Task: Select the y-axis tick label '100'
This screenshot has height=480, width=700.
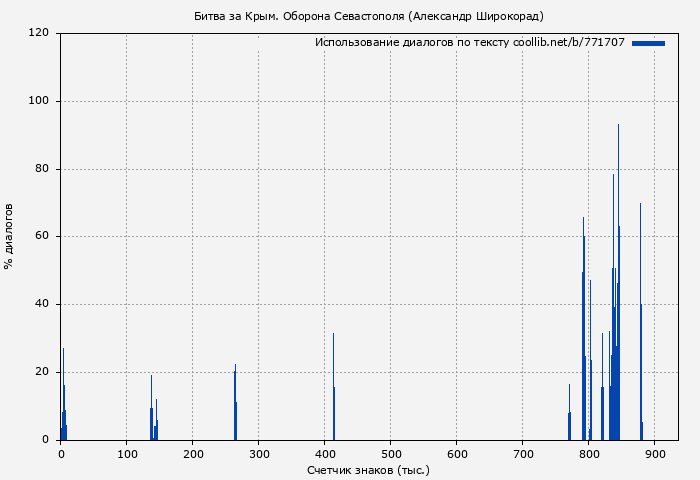Action: click(x=40, y=101)
